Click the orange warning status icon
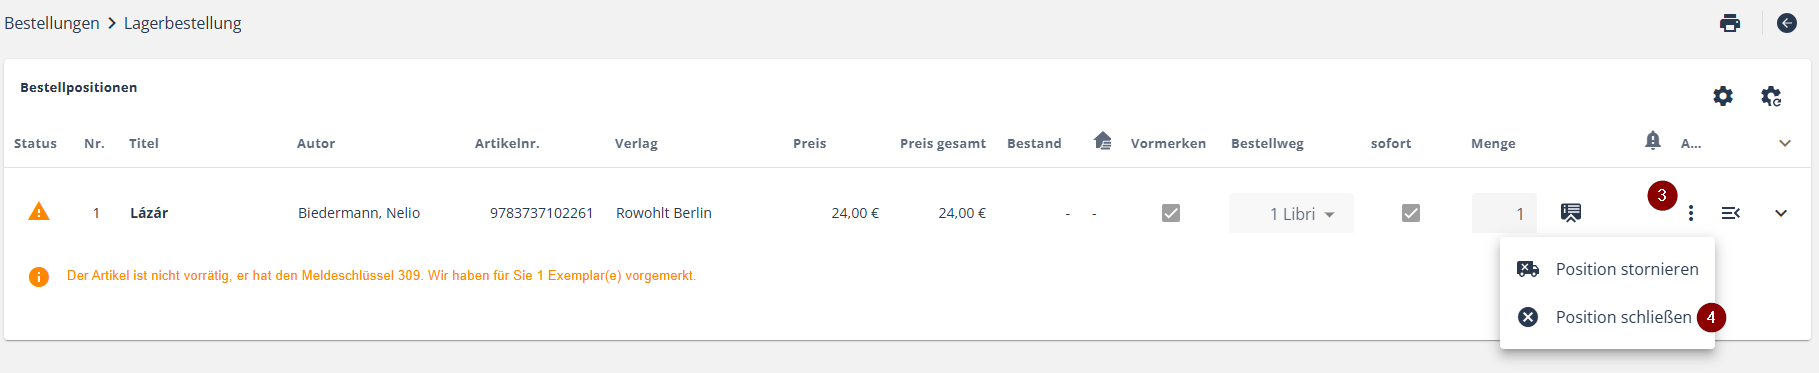1819x373 pixels. [x=39, y=211]
